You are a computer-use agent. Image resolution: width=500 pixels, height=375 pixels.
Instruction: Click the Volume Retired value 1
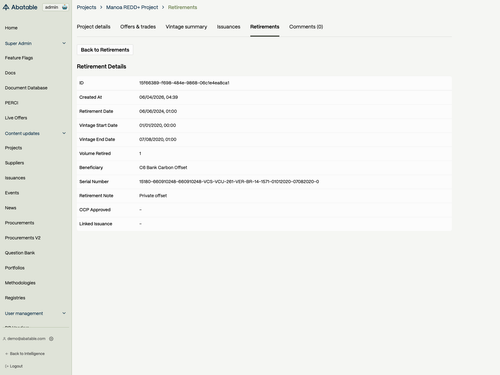pyautogui.click(x=140, y=154)
